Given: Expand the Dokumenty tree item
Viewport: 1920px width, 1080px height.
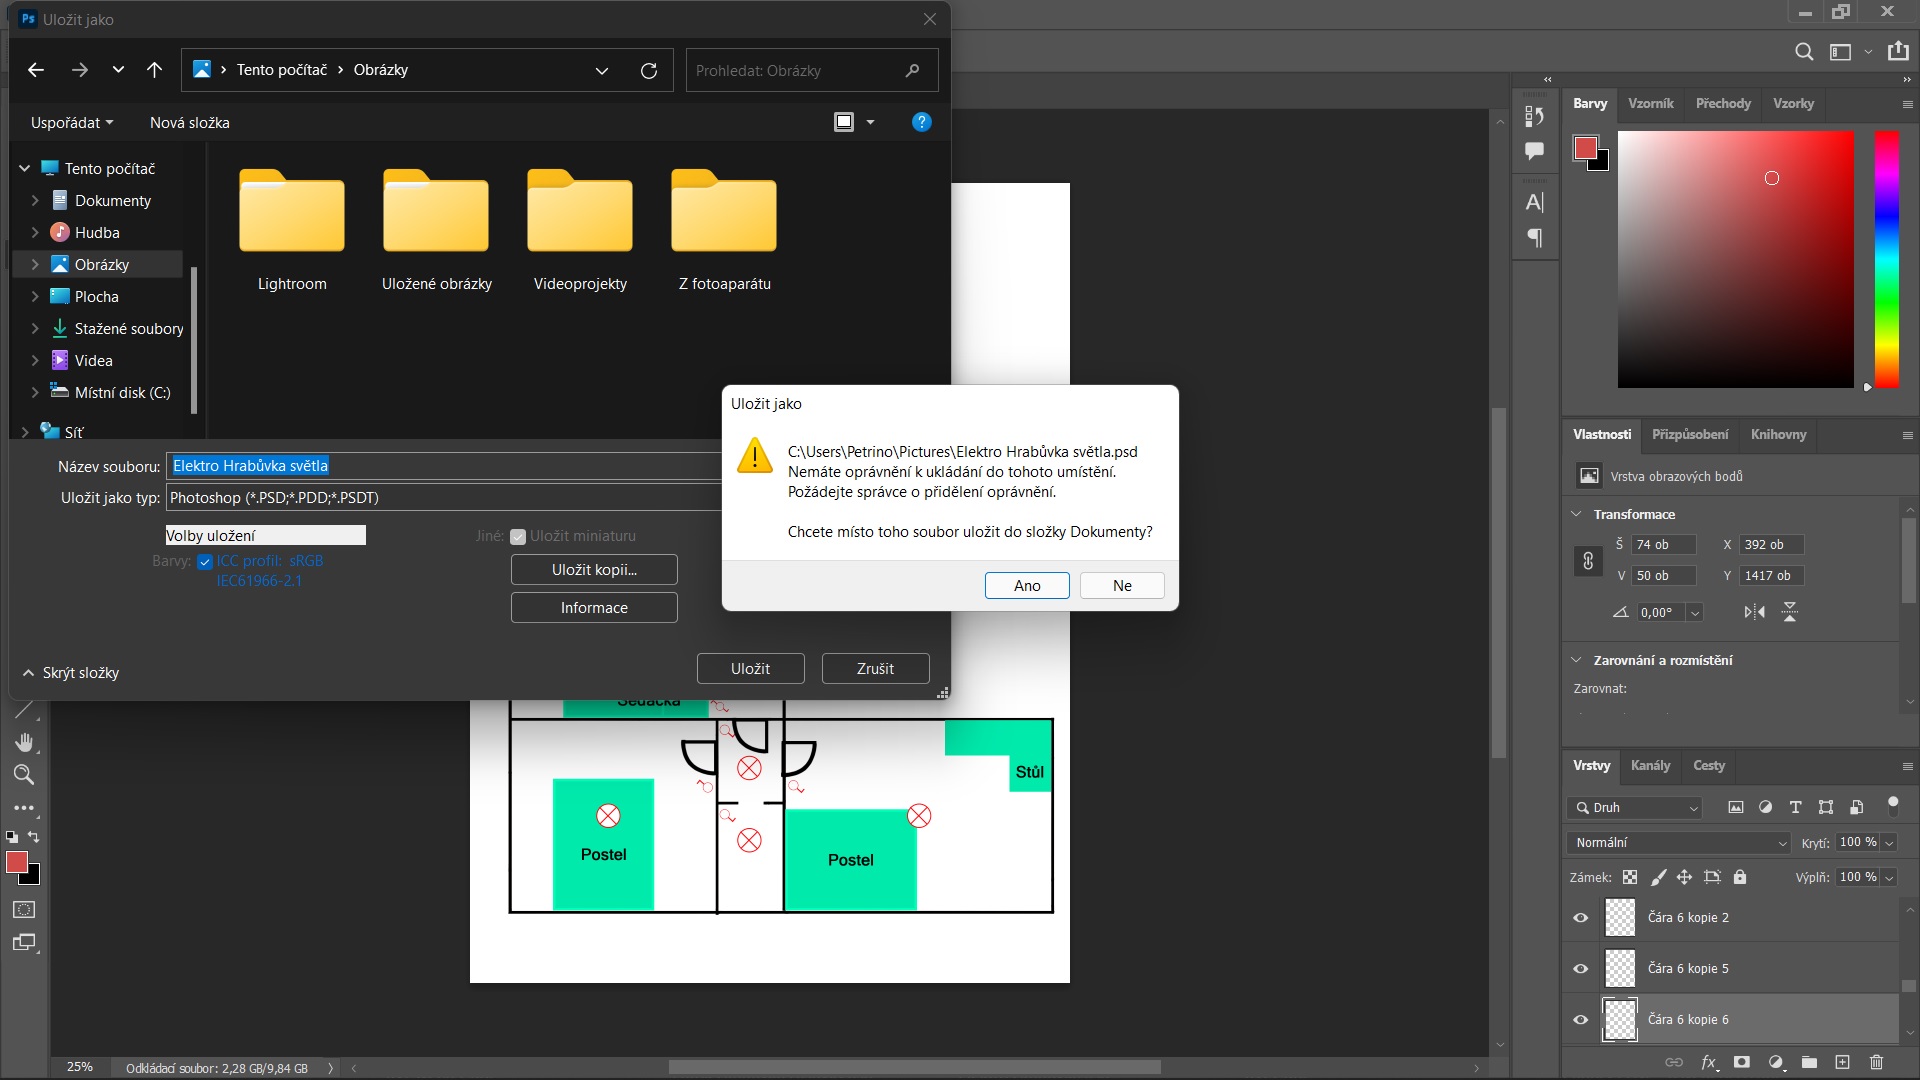Looking at the screenshot, I should (35, 201).
